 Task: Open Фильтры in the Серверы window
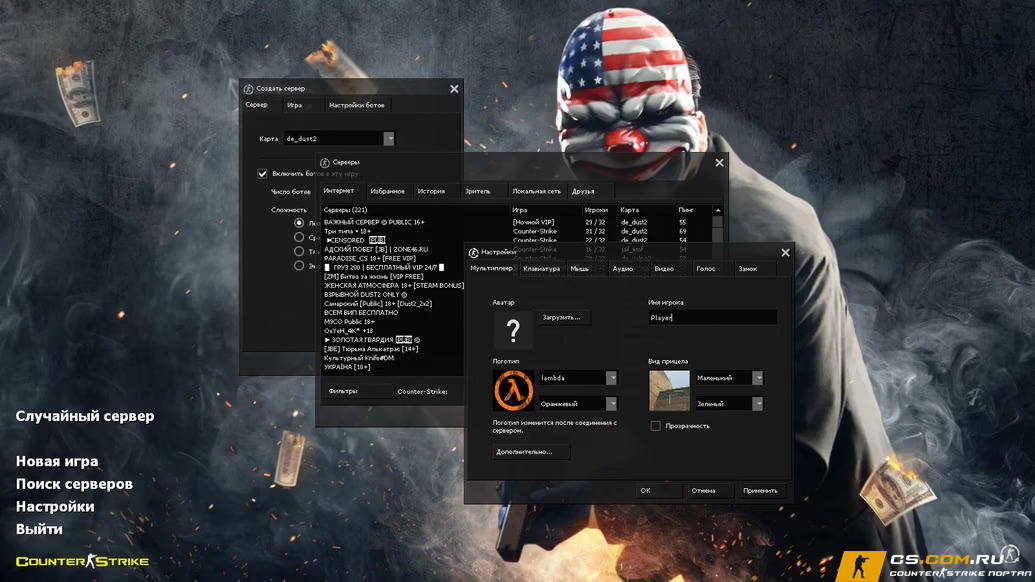tap(358, 391)
